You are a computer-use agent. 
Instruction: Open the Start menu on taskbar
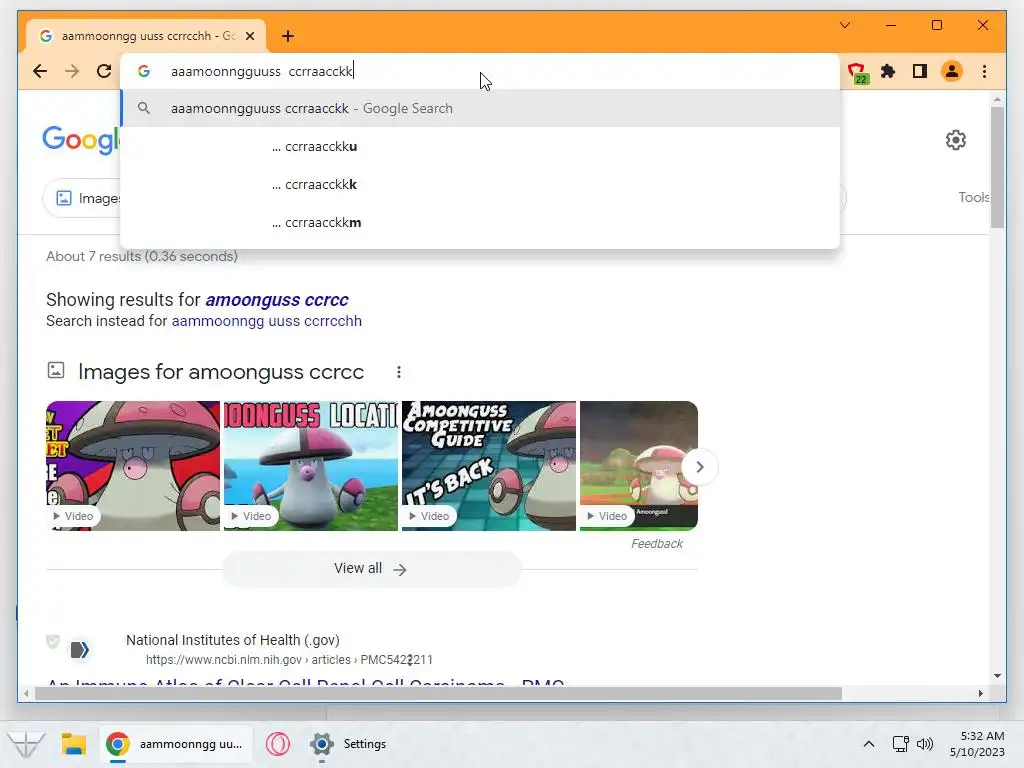[x=26, y=744]
